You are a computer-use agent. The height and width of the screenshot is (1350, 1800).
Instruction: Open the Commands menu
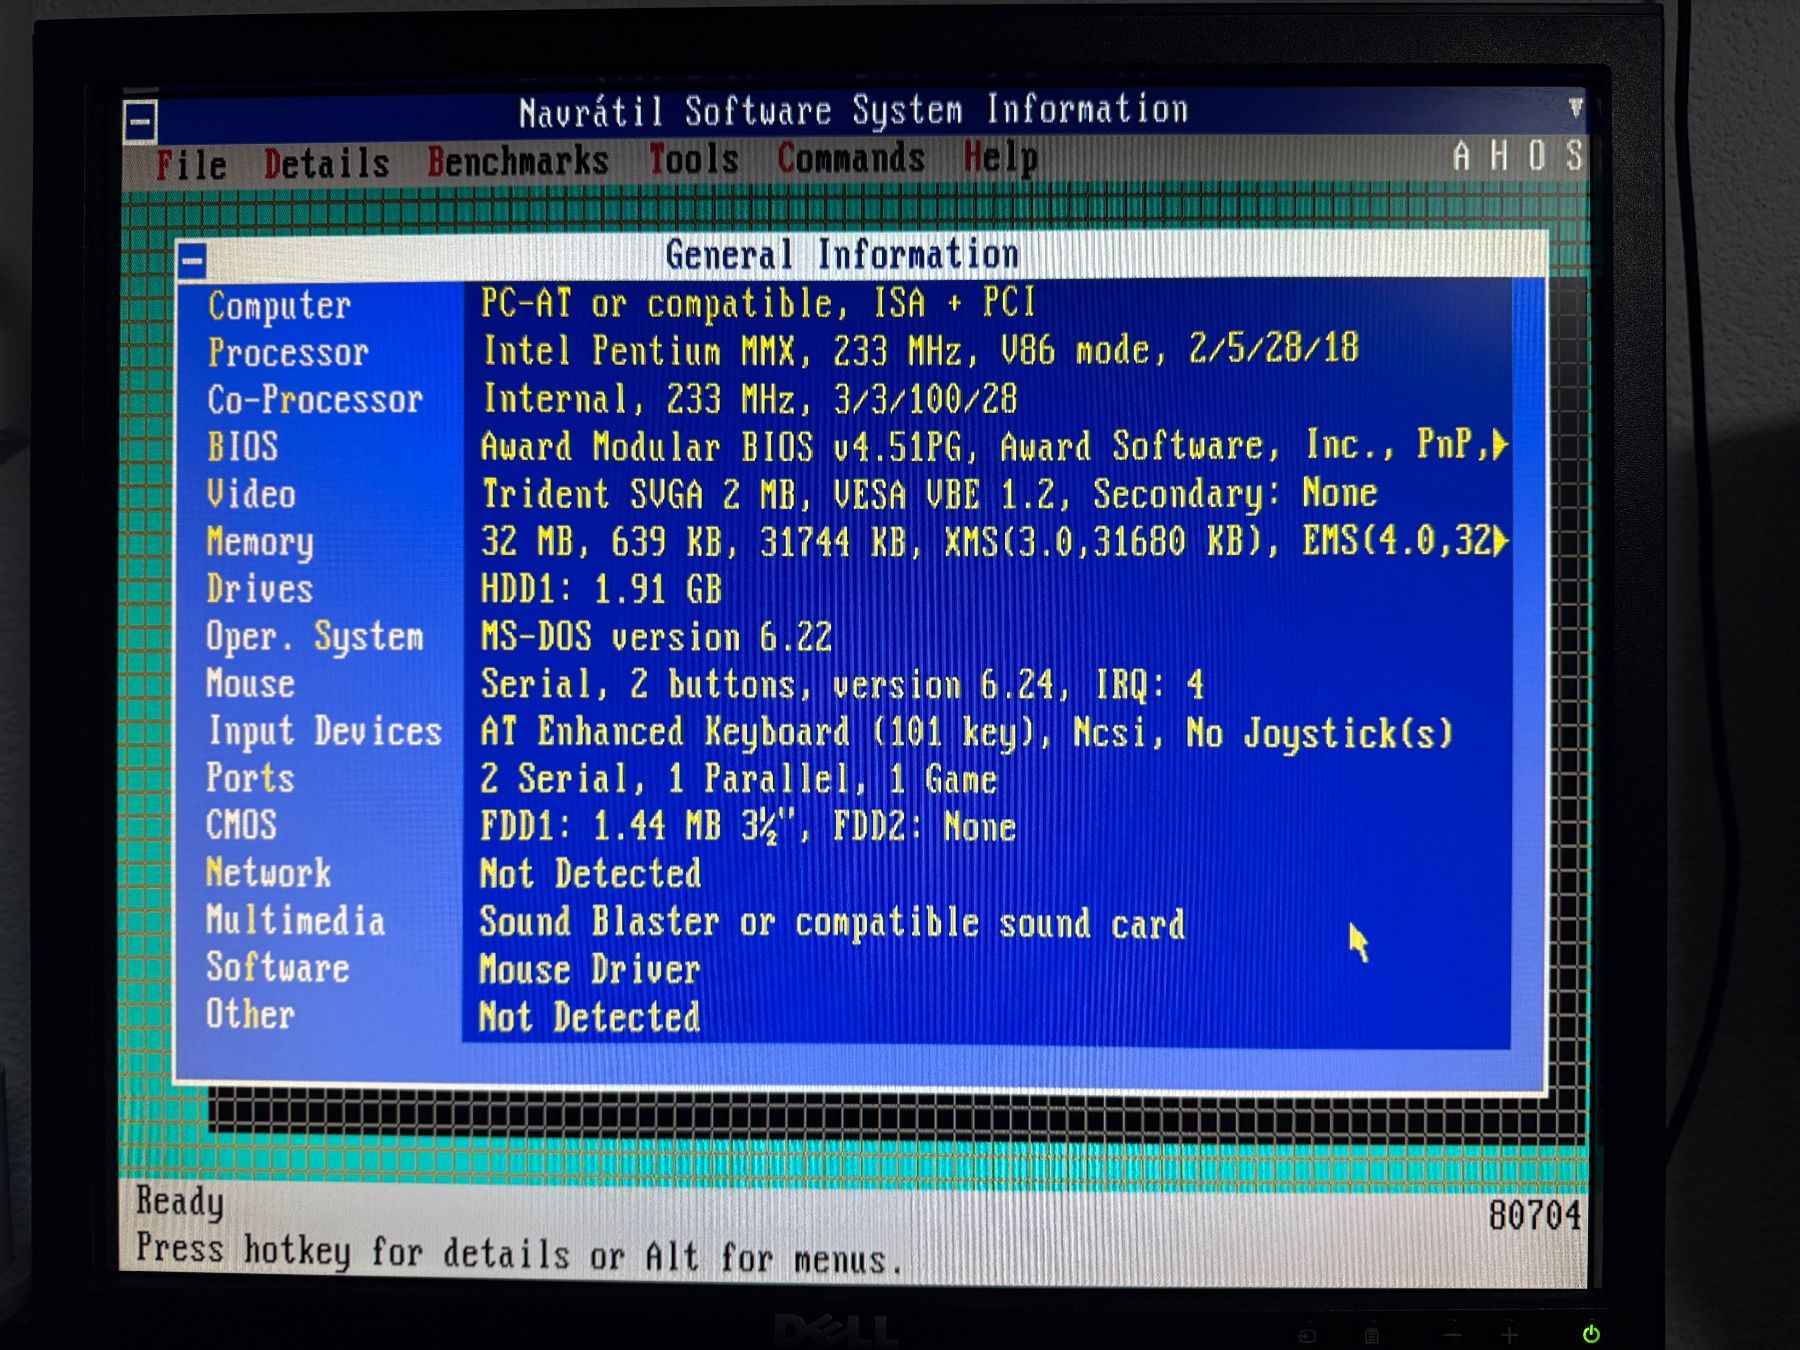(x=851, y=158)
